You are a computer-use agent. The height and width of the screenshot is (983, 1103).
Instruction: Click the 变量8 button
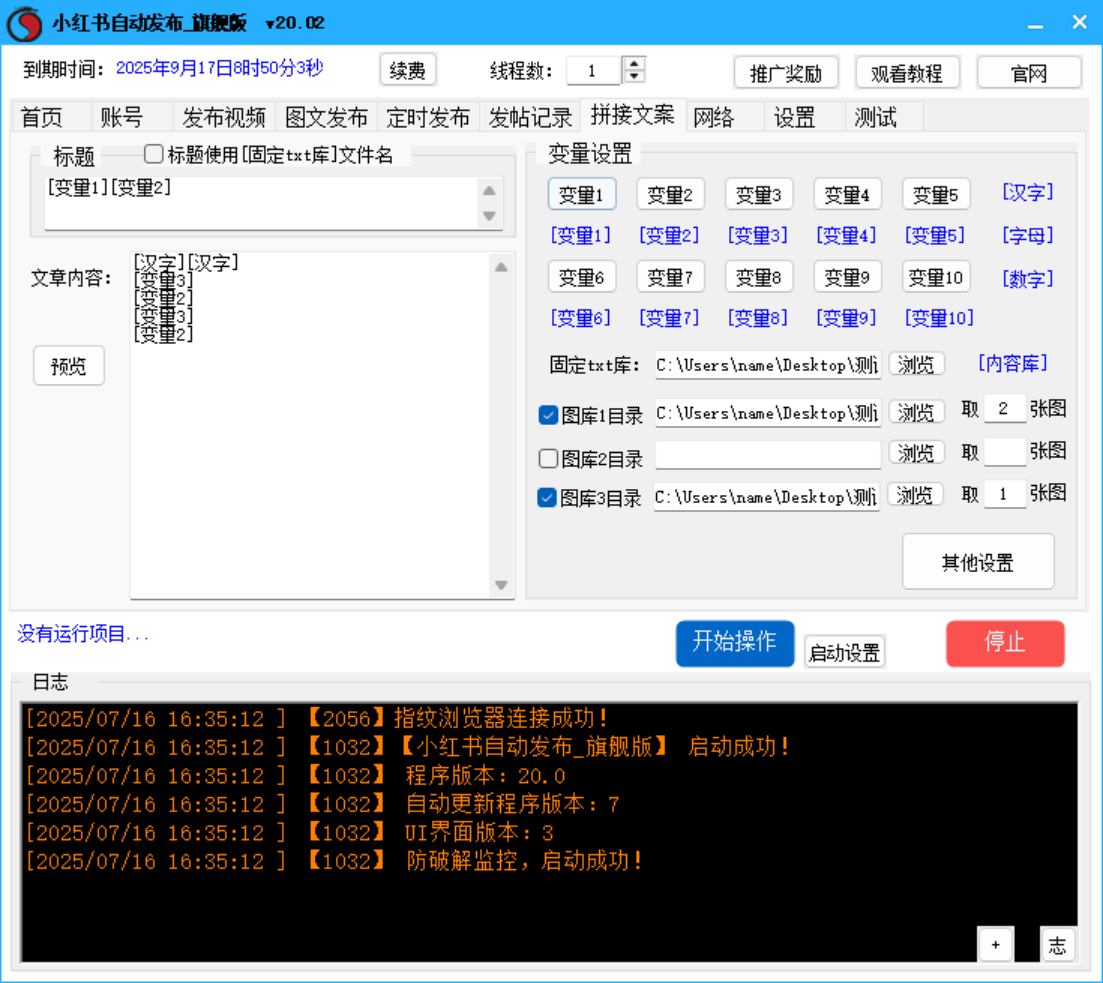click(x=758, y=277)
